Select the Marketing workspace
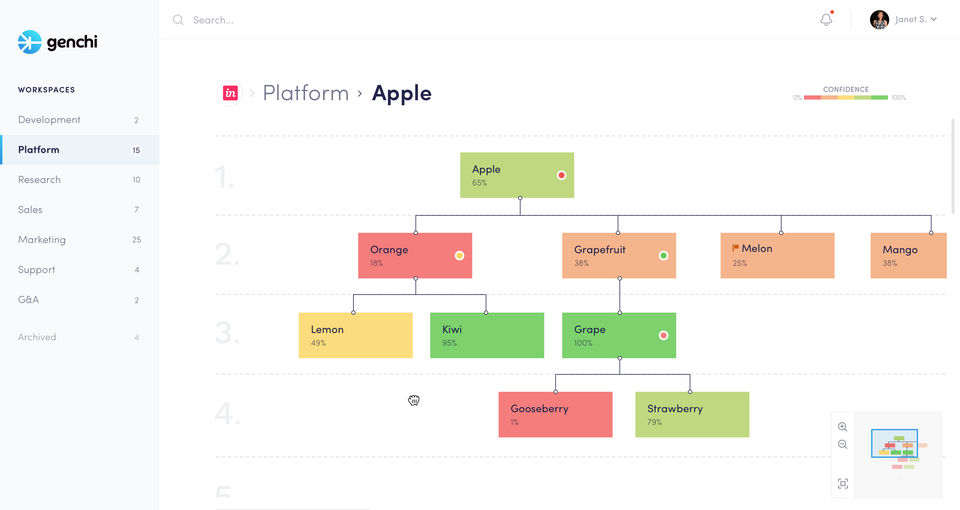Image resolution: width=960 pixels, height=510 pixels. [x=42, y=240]
